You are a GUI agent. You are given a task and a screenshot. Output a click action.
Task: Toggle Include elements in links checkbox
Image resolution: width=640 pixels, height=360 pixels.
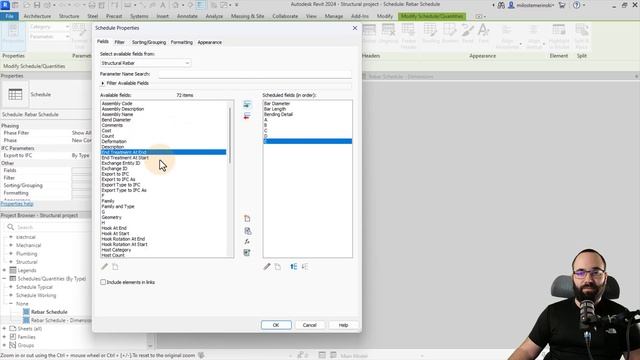click(x=103, y=282)
